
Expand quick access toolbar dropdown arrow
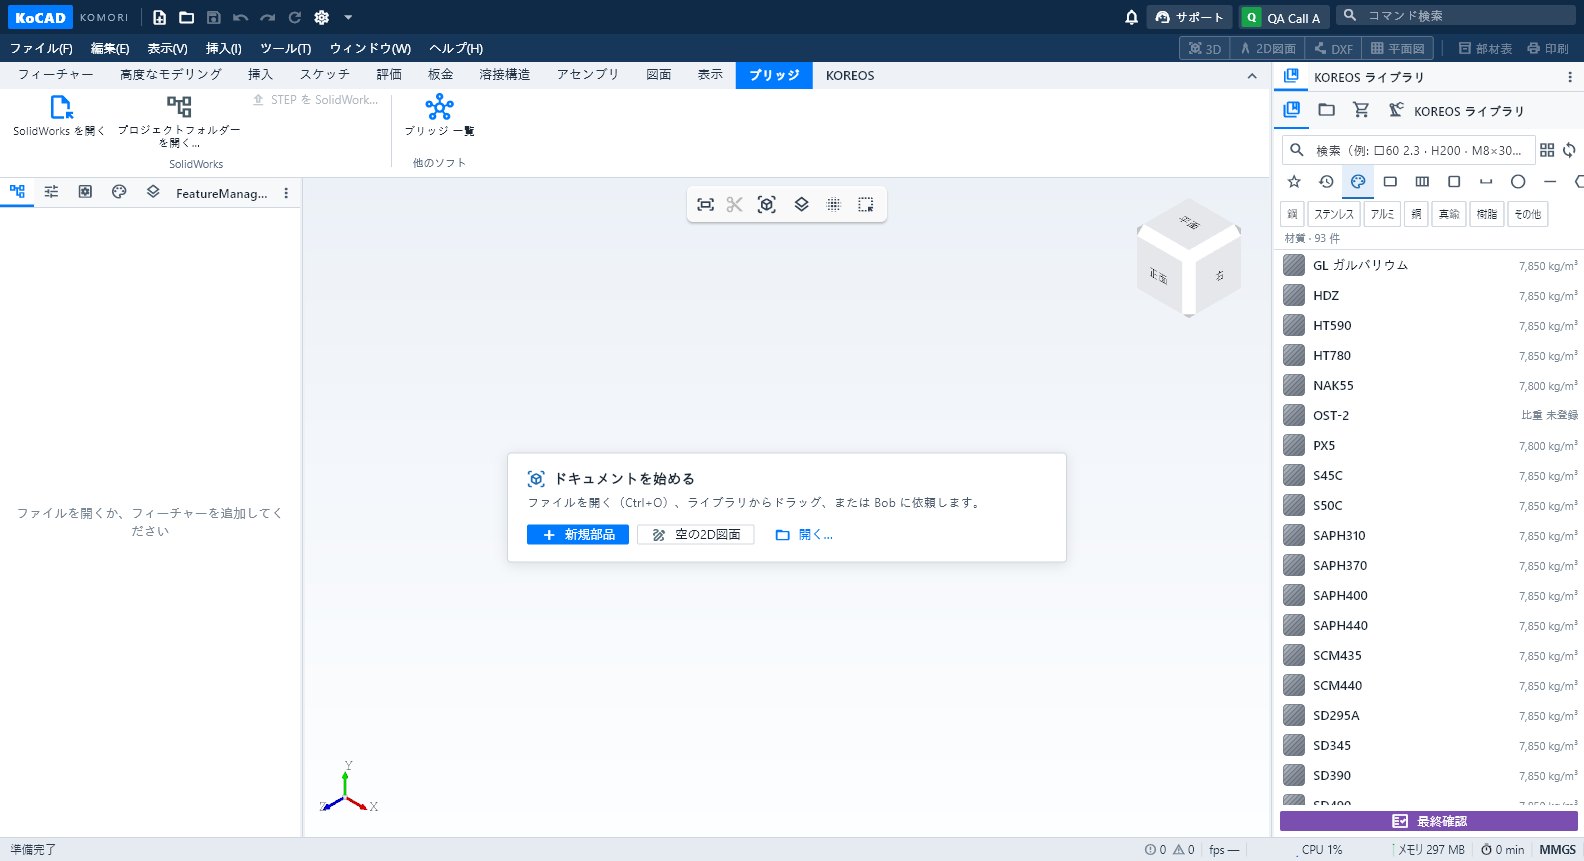(348, 17)
